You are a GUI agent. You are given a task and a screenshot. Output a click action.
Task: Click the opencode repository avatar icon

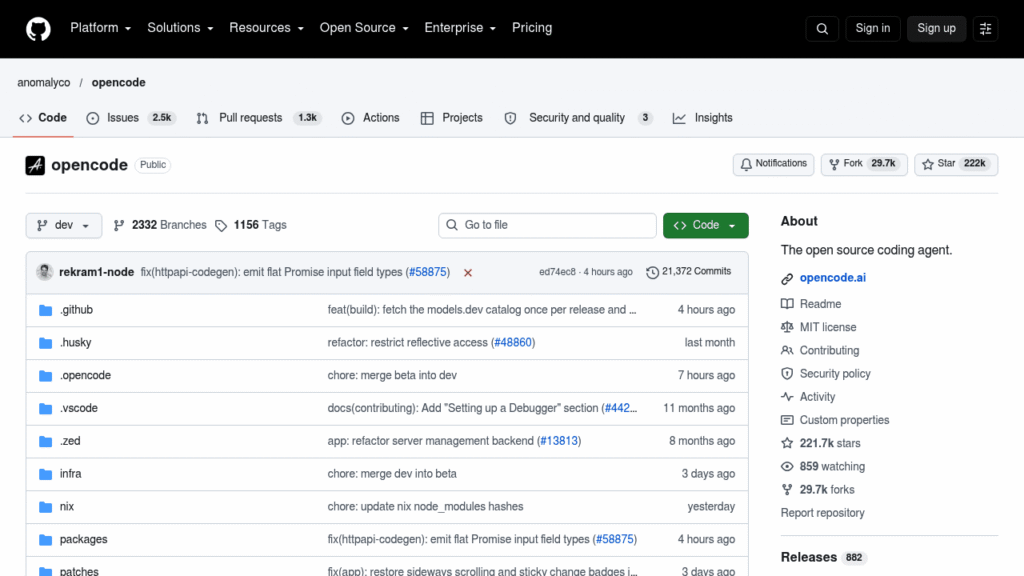pos(35,165)
